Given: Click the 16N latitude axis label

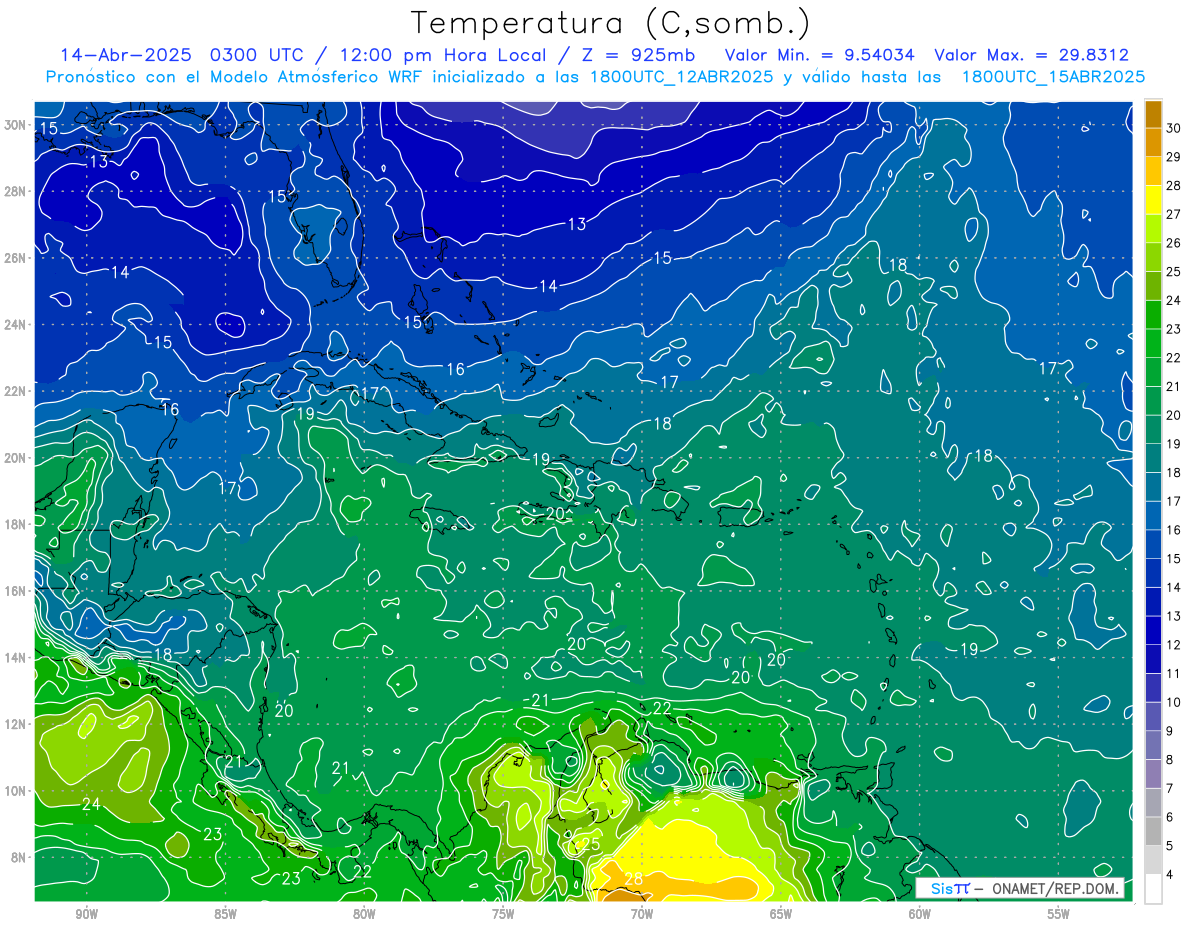Looking at the screenshot, I should 15,590.
